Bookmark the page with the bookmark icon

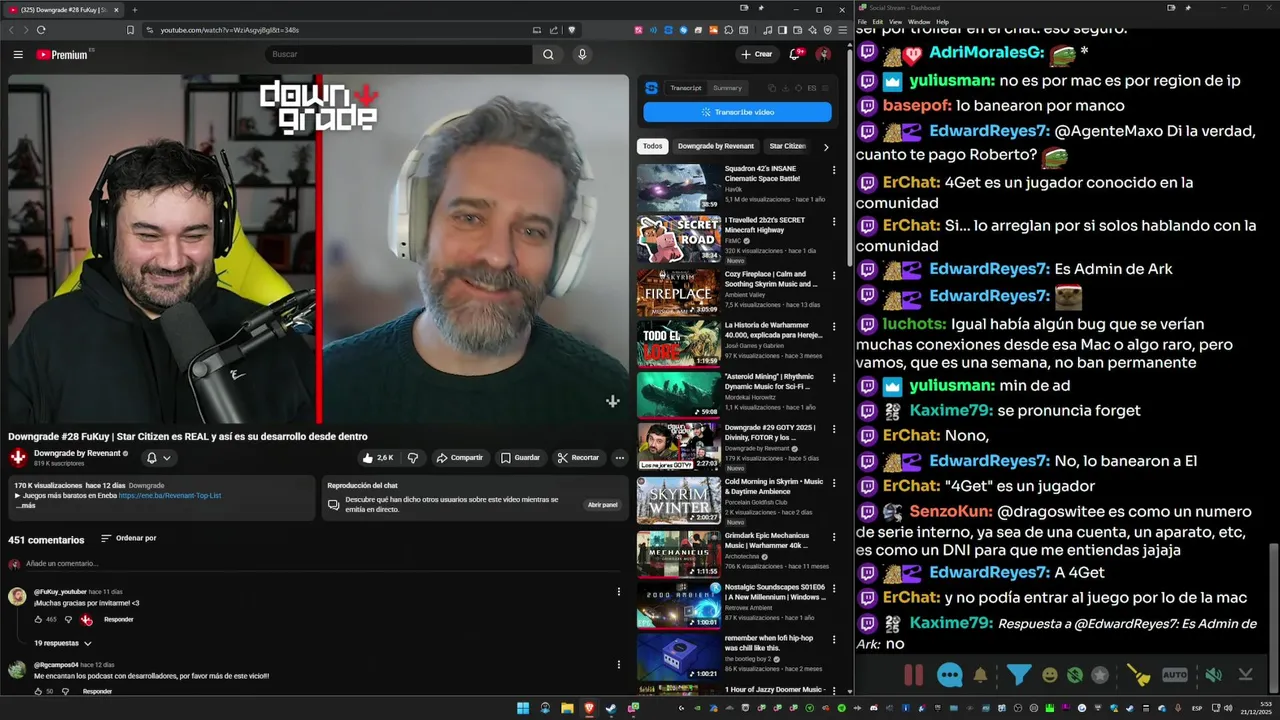(x=130, y=30)
